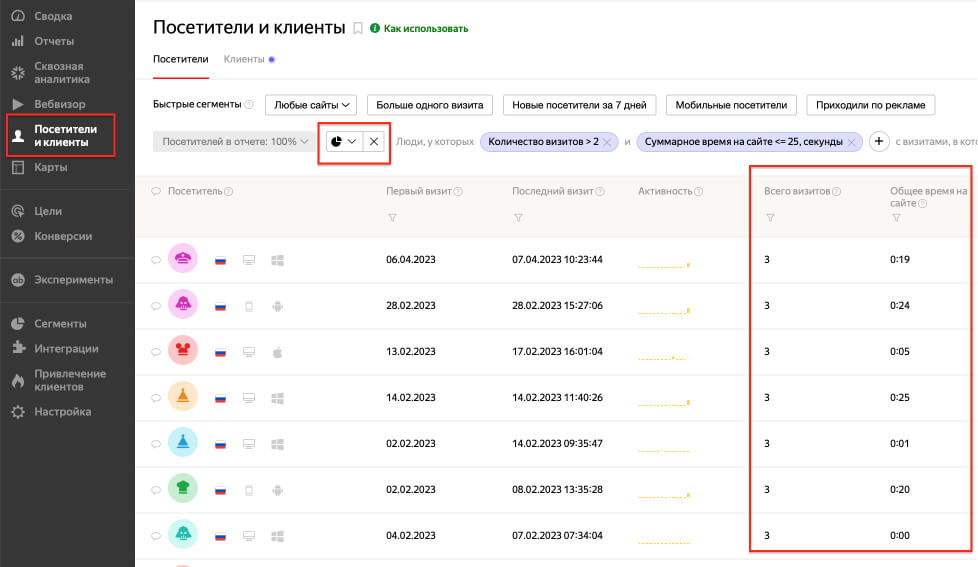The image size is (978, 567).
Task: Apply the Мобильные посетители quick segment
Action: coord(731,105)
